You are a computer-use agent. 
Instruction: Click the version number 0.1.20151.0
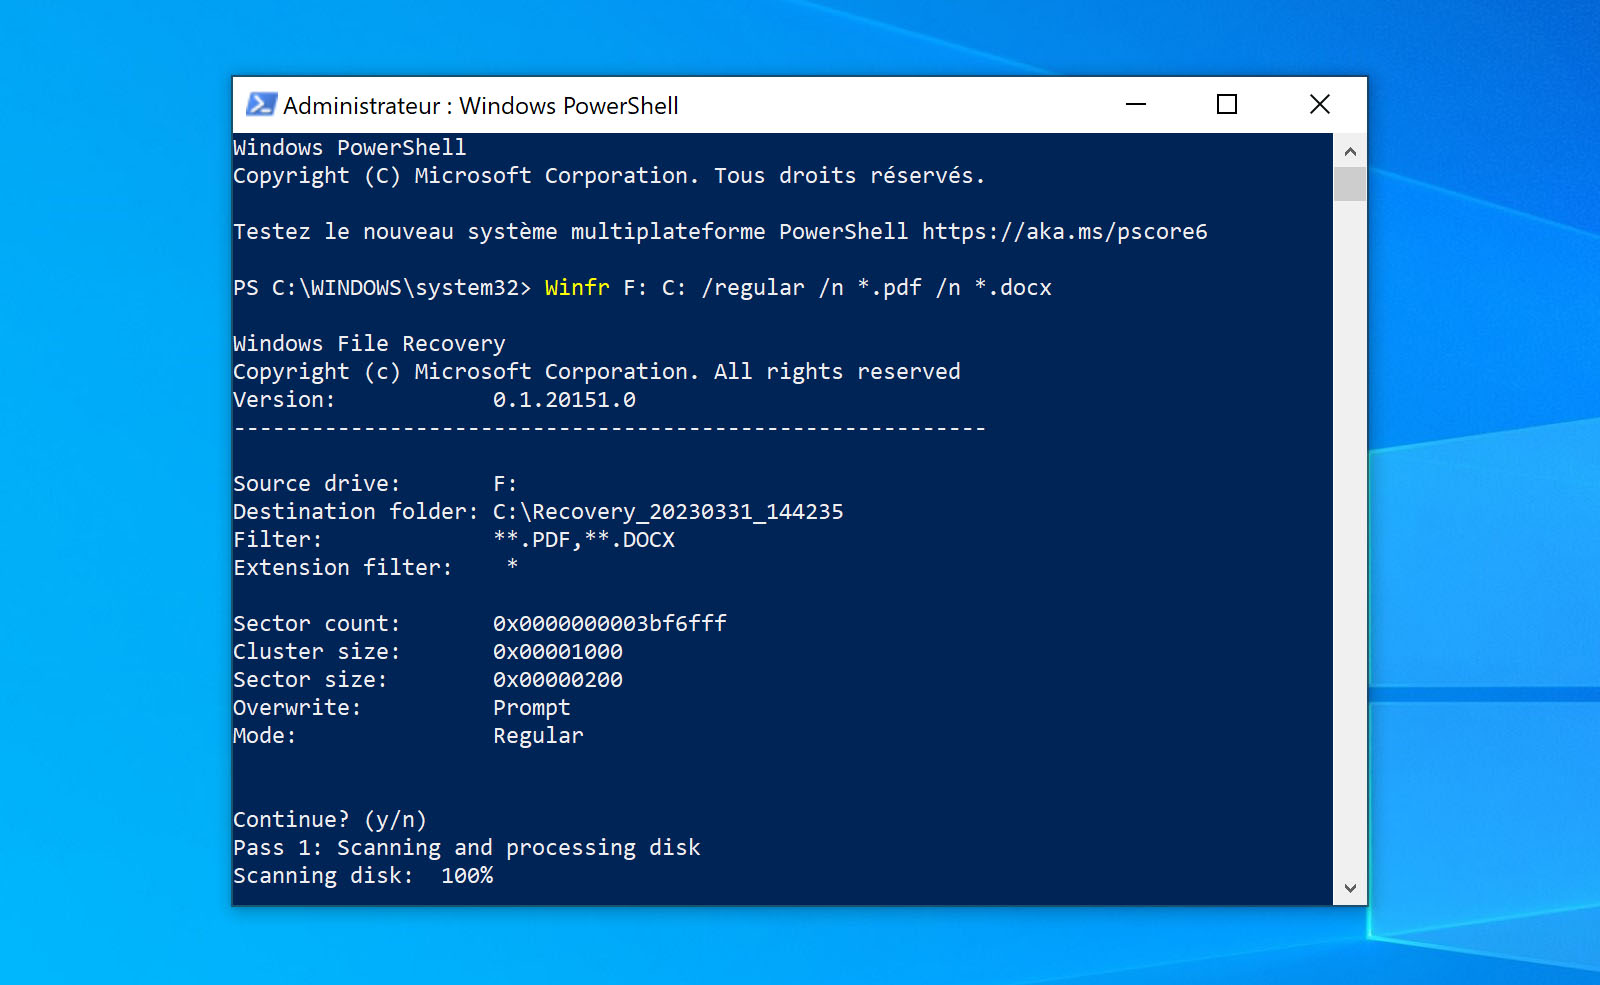(564, 400)
